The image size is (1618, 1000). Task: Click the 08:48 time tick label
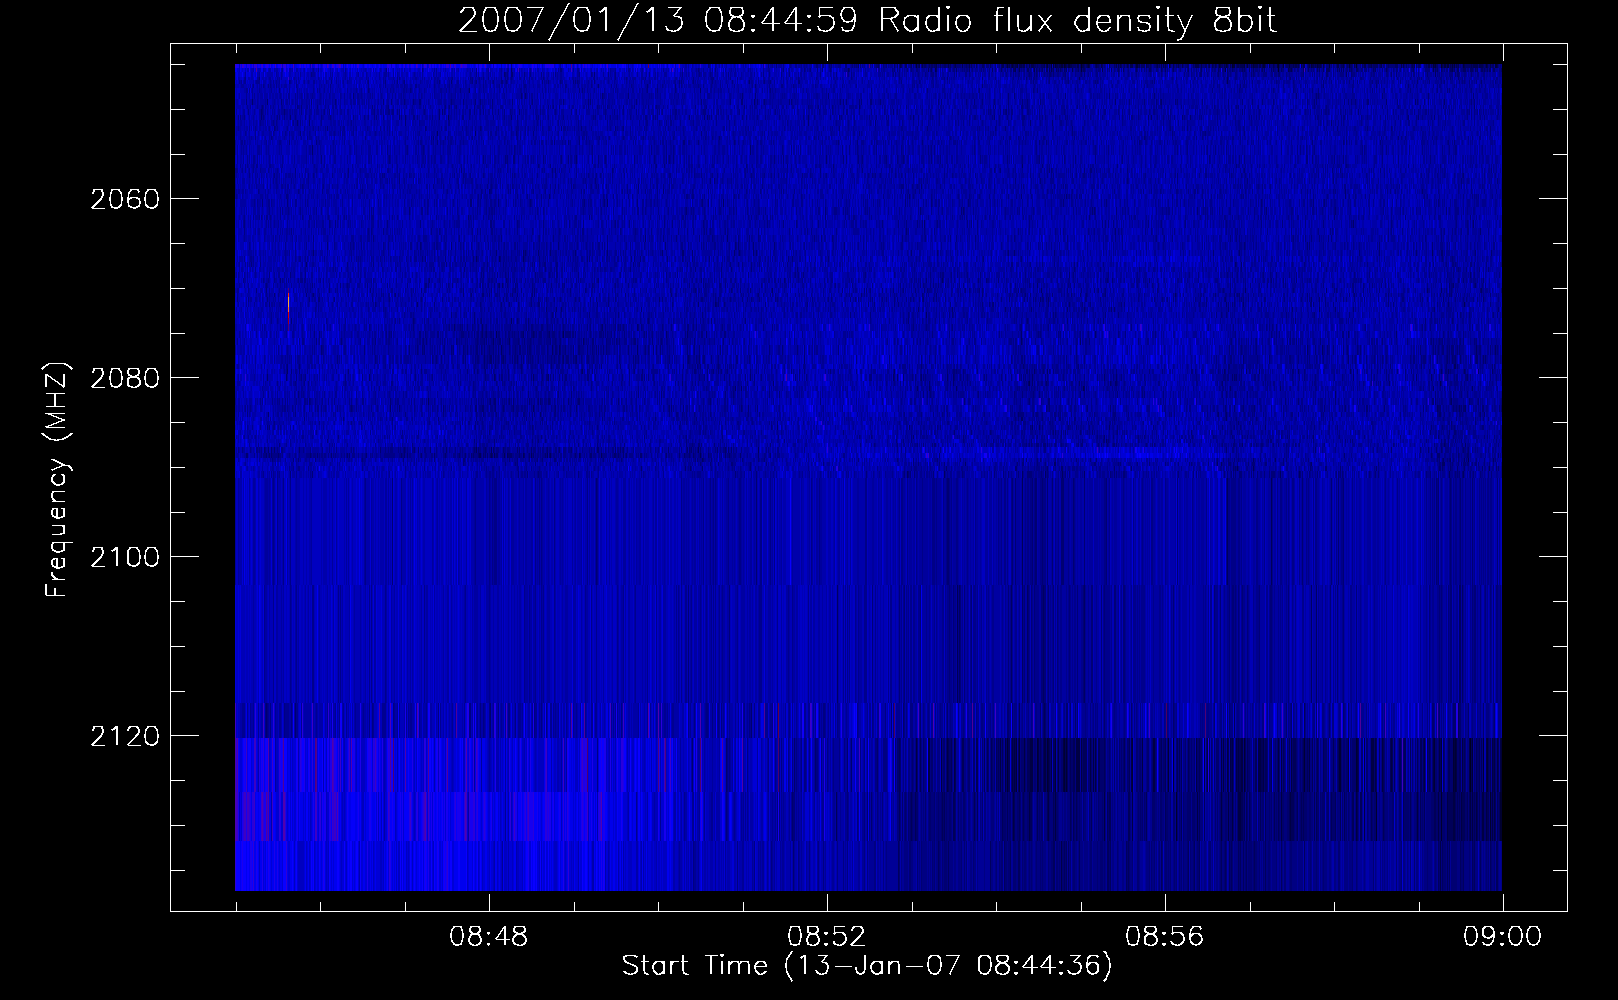point(489,937)
